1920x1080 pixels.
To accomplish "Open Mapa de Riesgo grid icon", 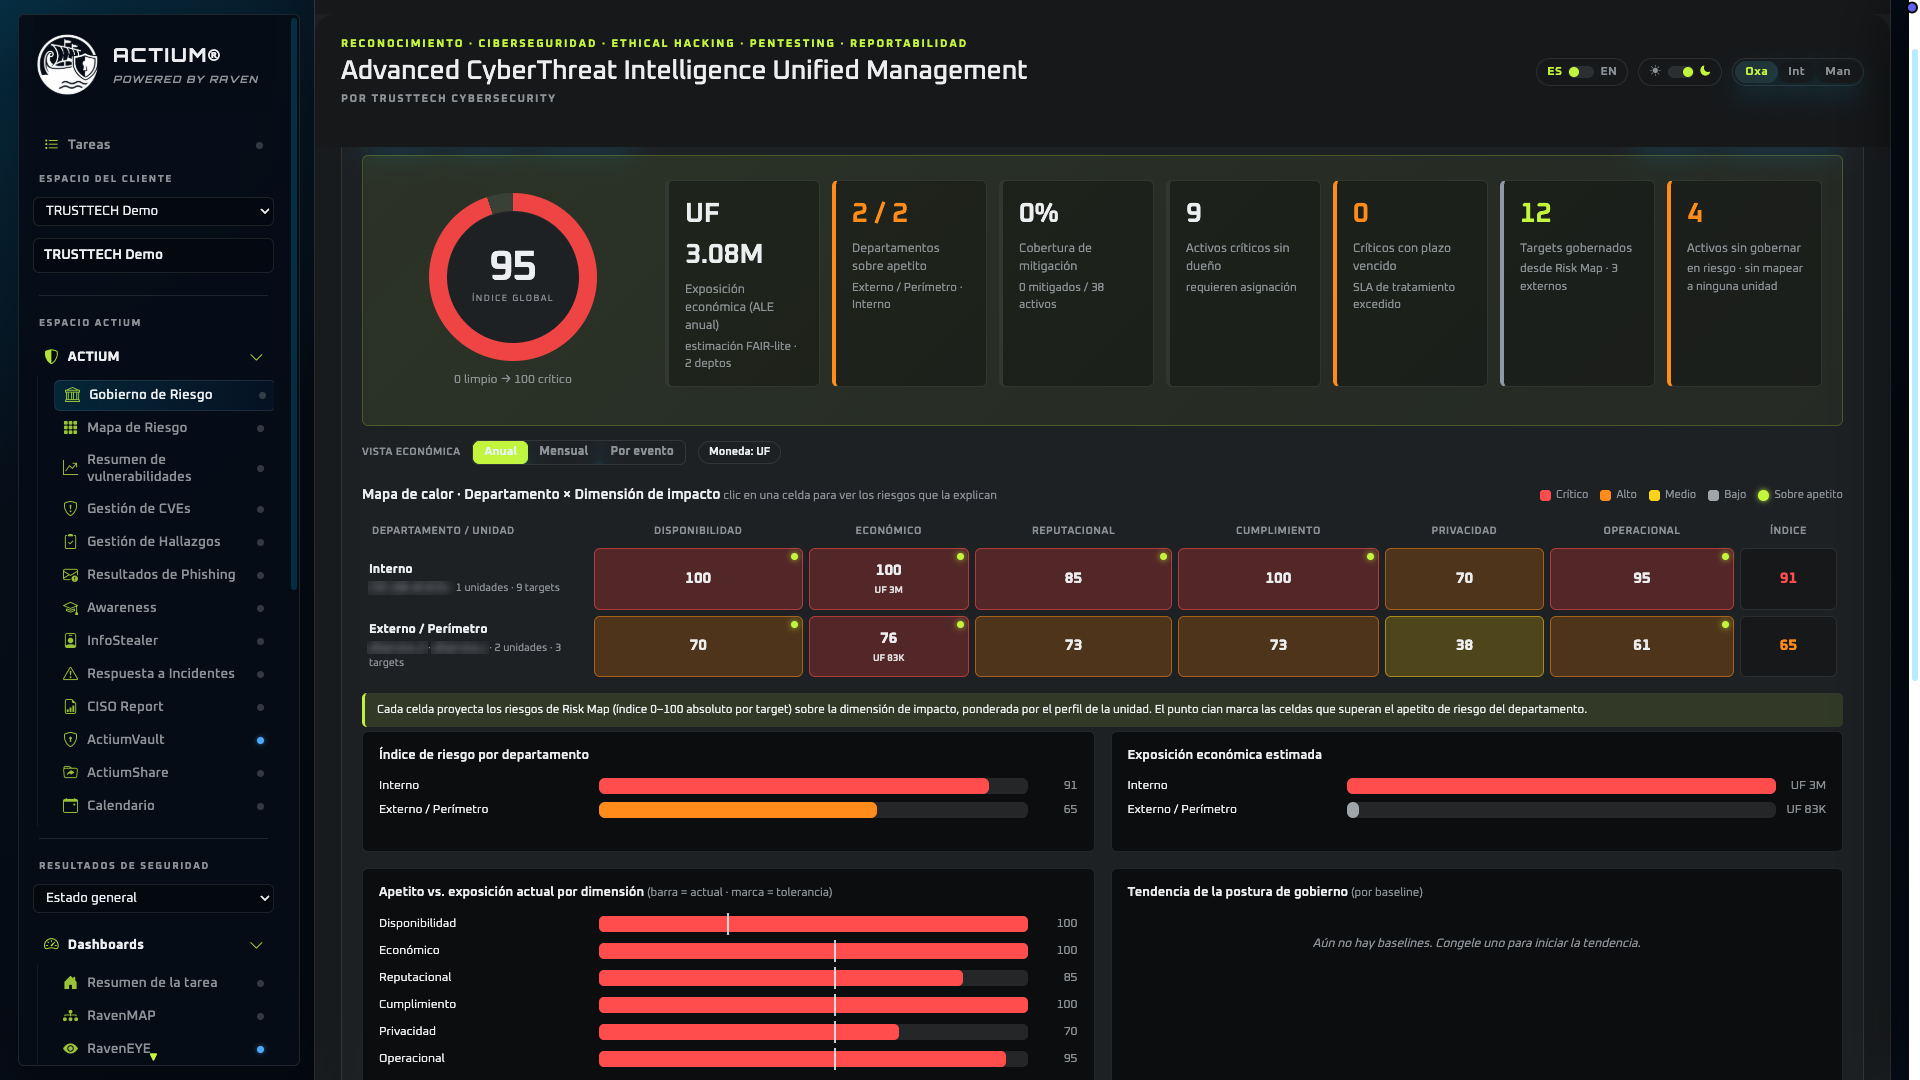I will 70,428.
